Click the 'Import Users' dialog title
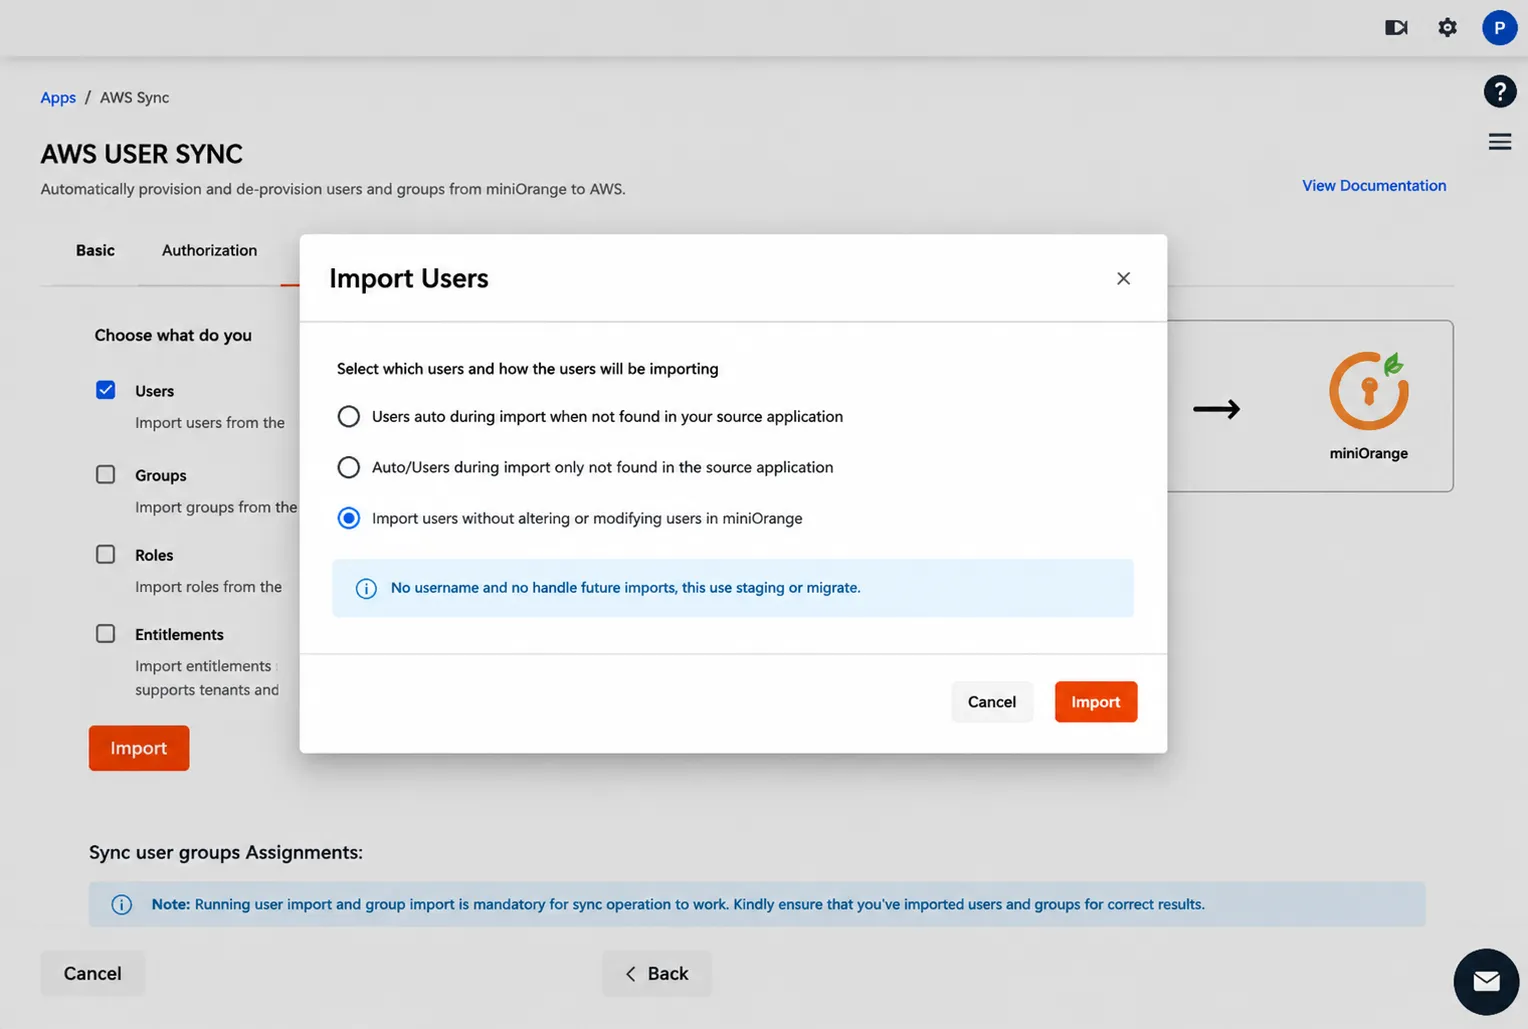The height and width of the screenshot is (1029, 1528). click(409, 278)
